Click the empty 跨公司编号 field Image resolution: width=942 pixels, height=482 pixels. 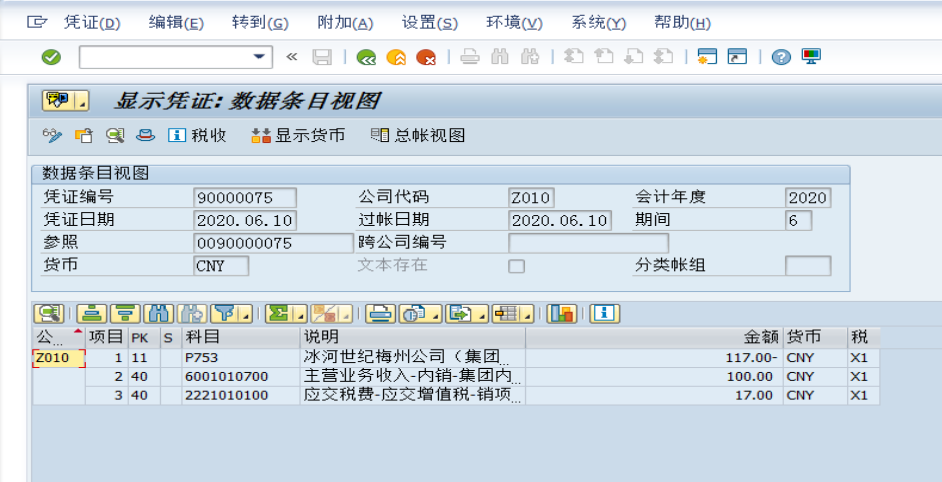[588, 243]
